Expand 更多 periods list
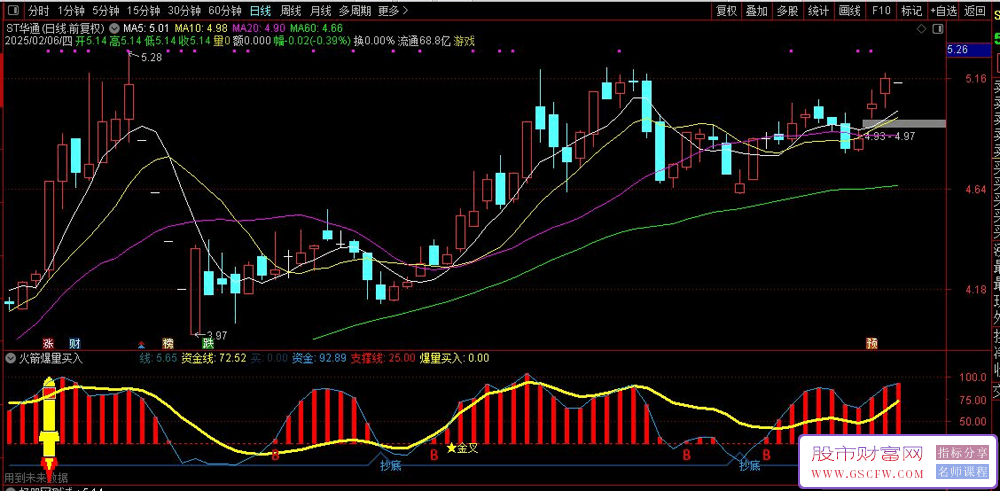This screenshot has height=491, width=1000. click(x=393, y=10)
